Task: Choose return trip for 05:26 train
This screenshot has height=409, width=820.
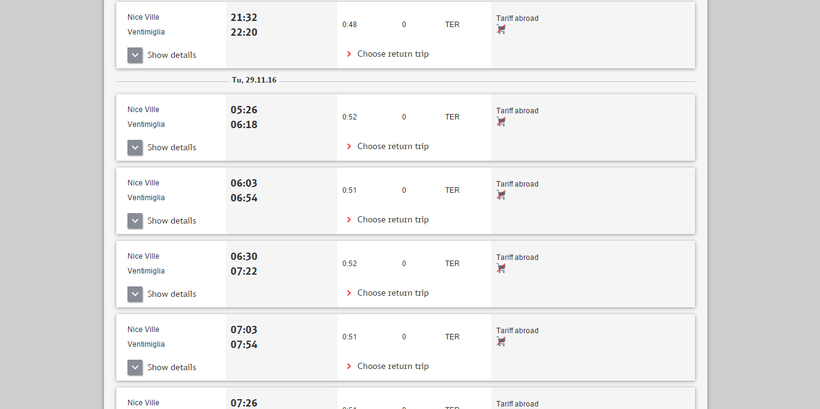Action: (392, 146)
